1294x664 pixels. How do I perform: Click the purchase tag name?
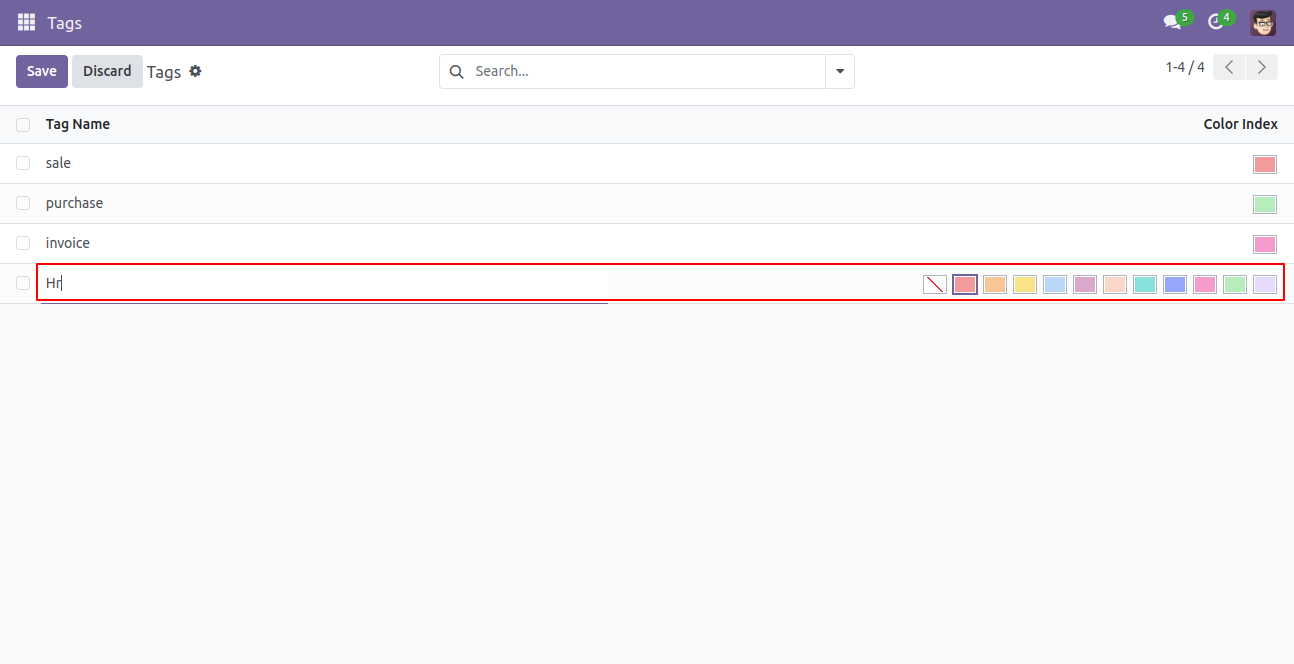point(74,203)
